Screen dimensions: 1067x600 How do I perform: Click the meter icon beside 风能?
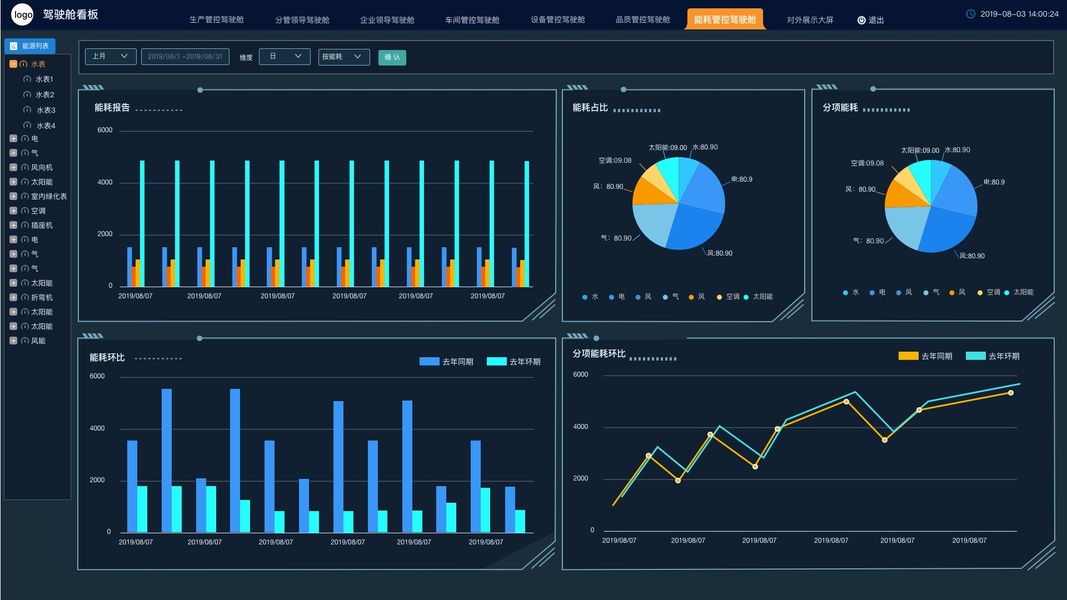[x=24, y=341]
